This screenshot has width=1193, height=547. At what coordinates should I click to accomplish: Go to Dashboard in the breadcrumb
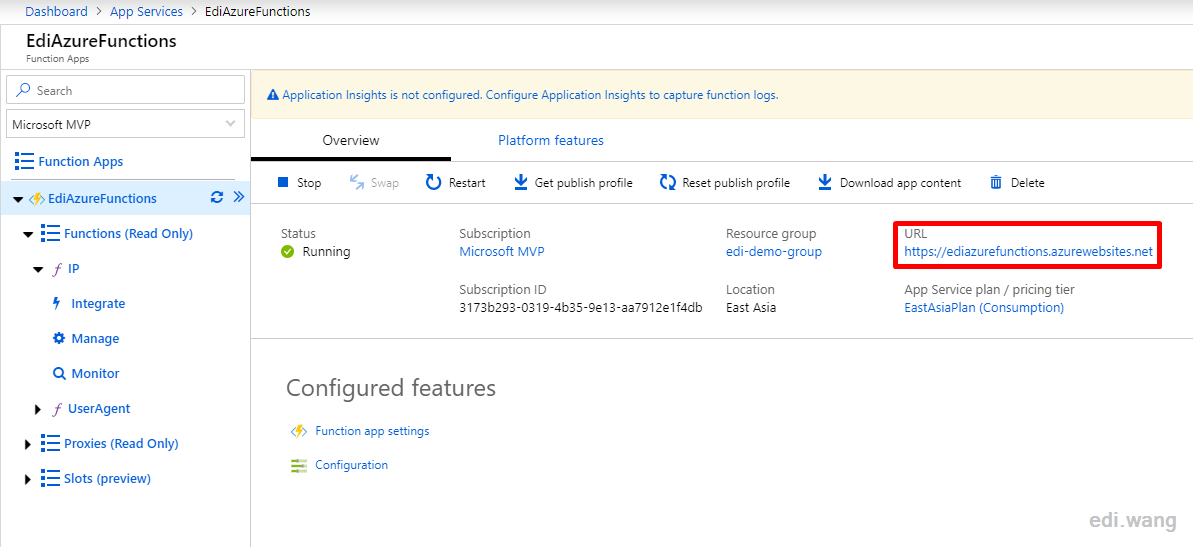[56, 11]
